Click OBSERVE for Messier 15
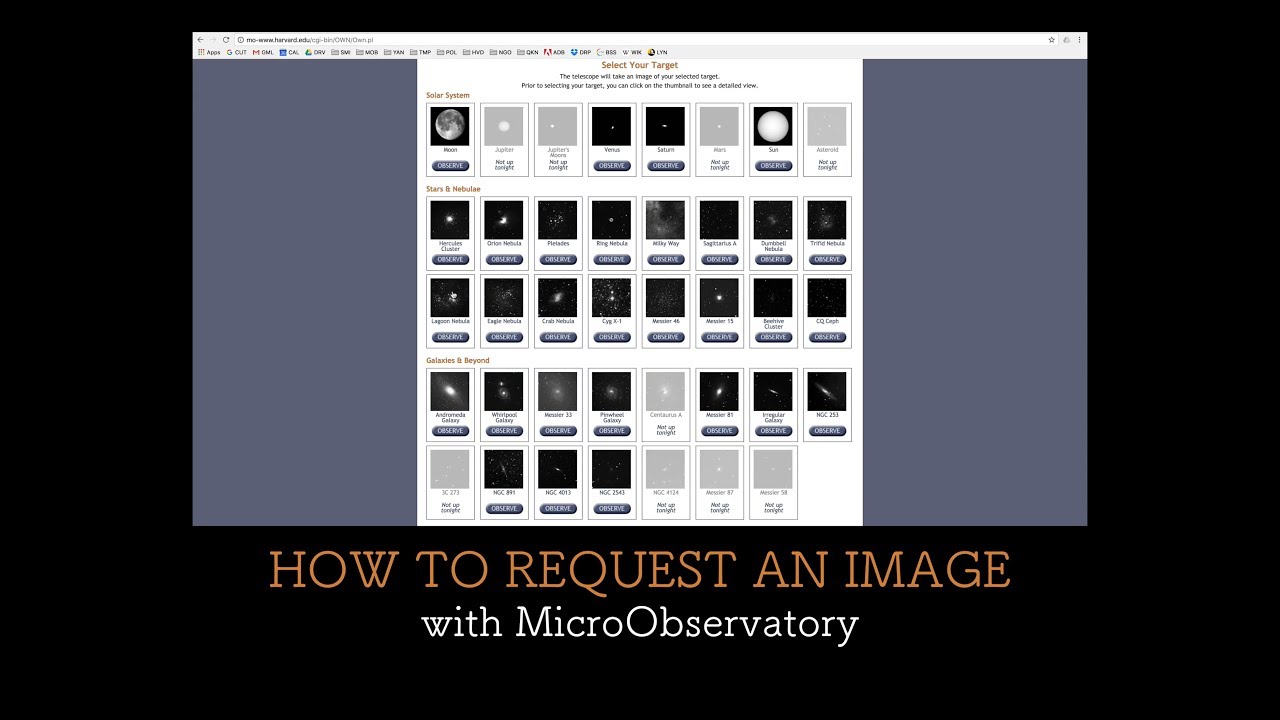This screenshot has height=720, width=1280. tap(720, 337)
